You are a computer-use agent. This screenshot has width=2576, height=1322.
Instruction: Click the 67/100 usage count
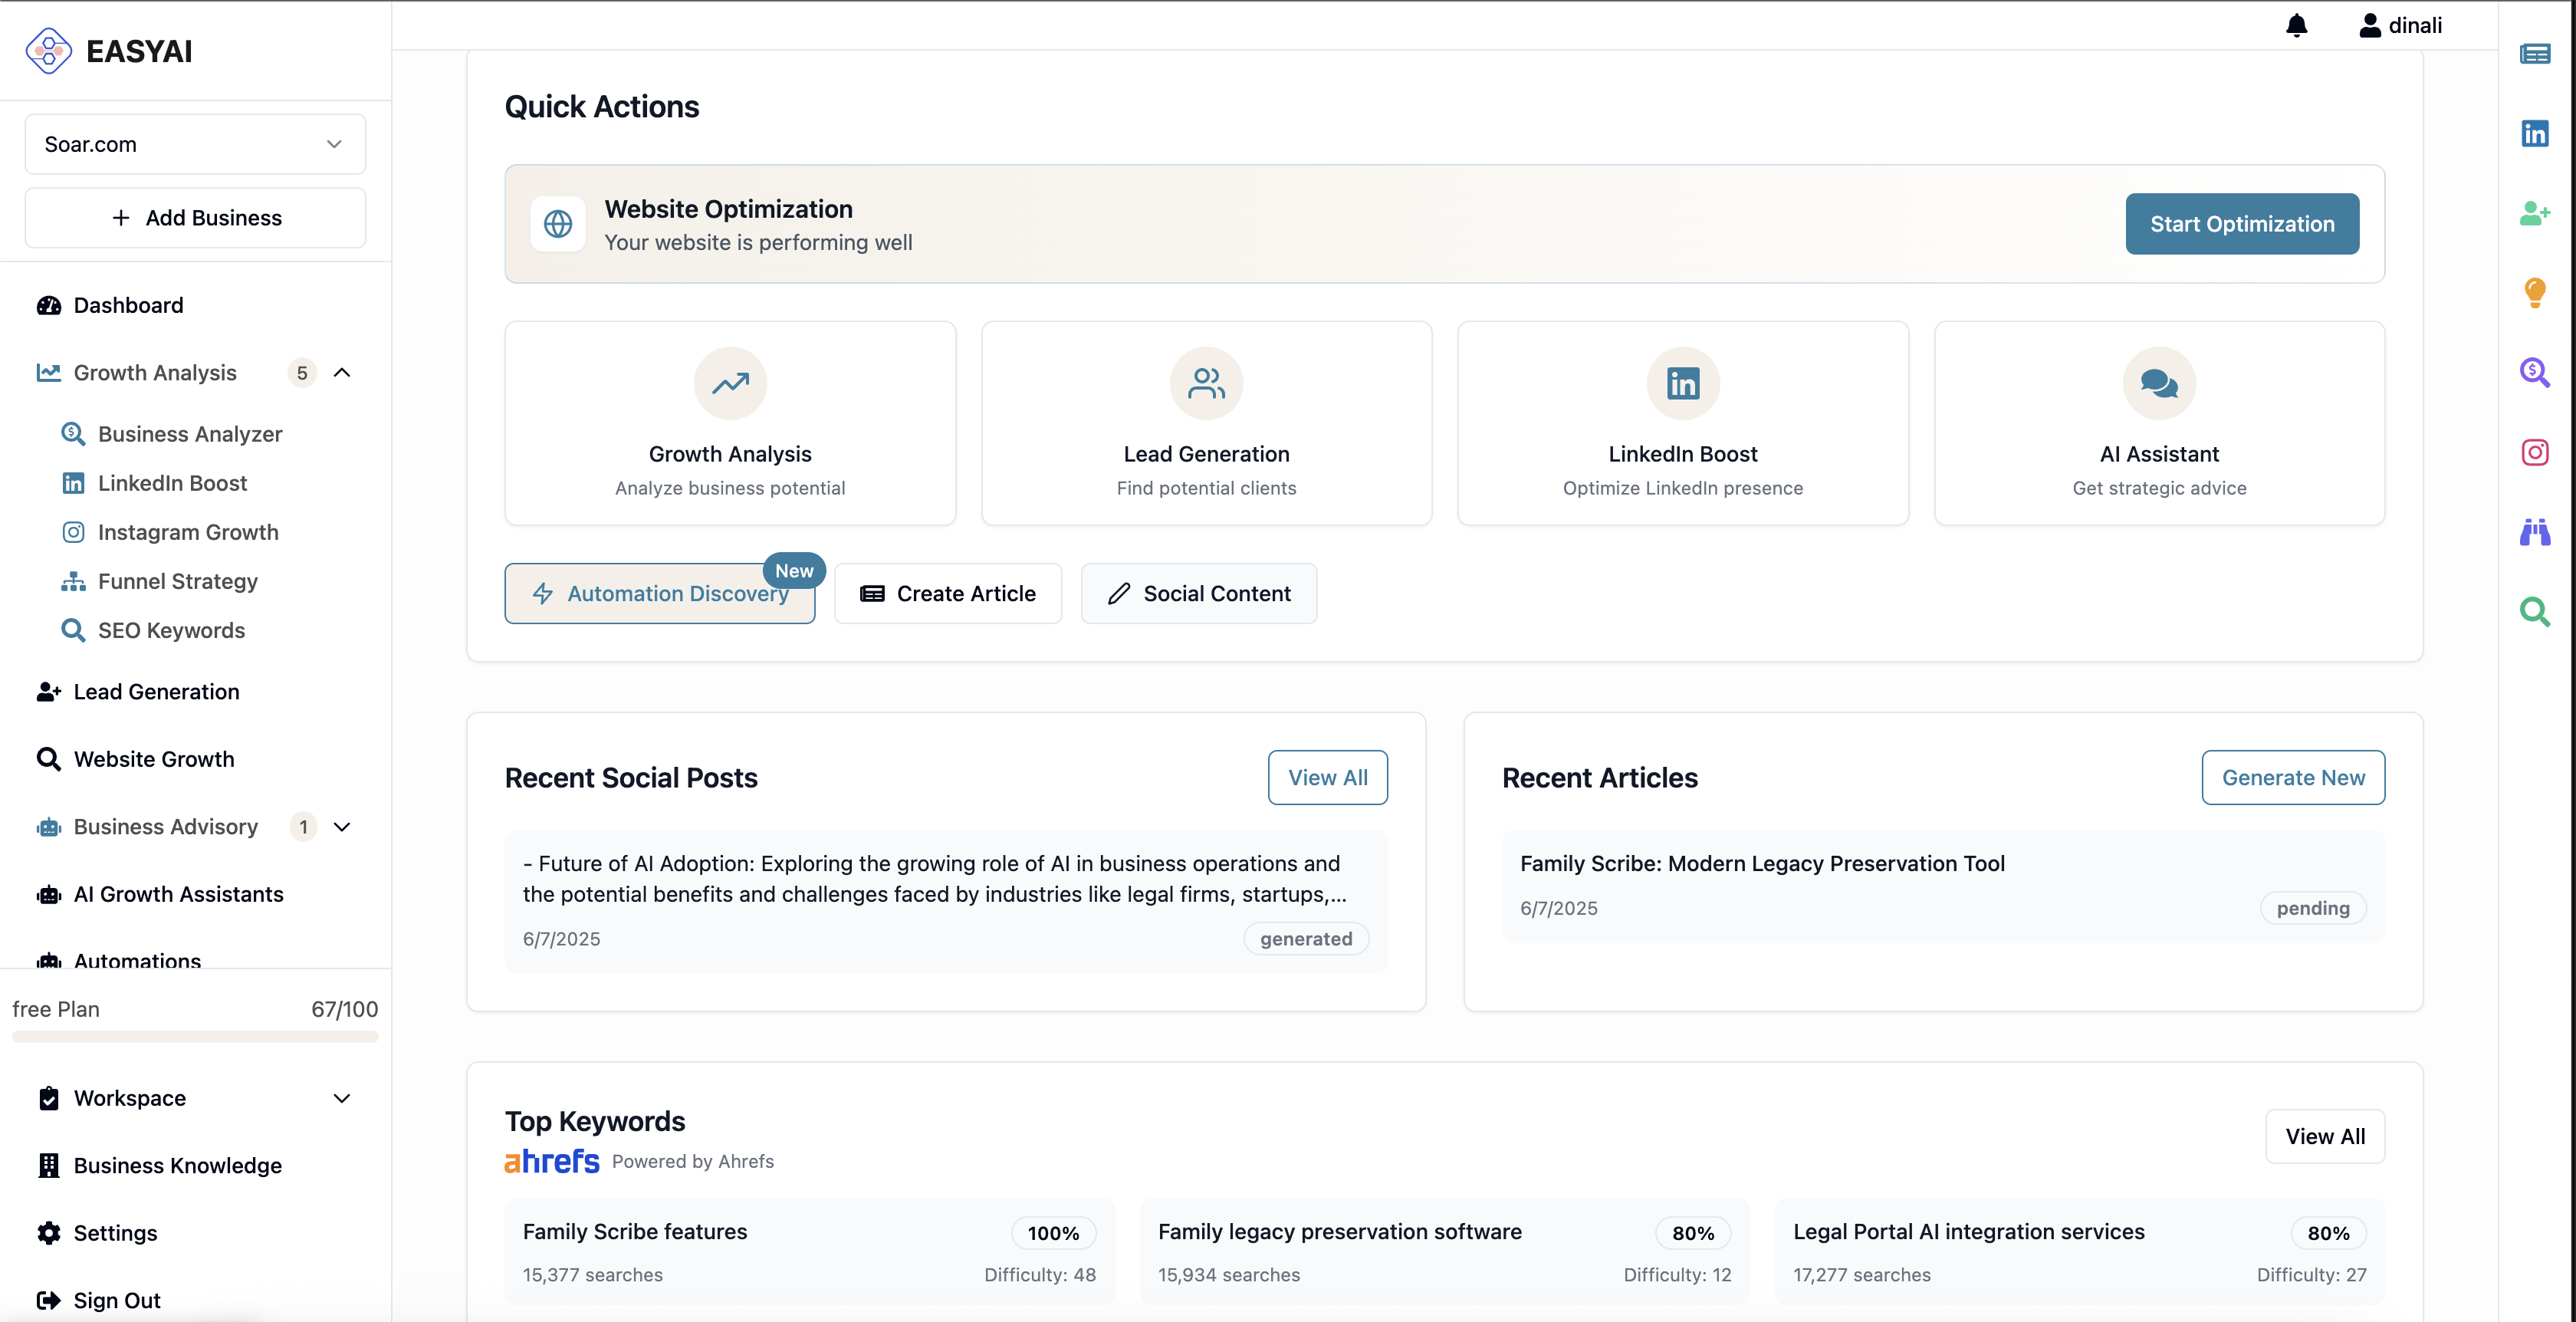tap(344, 1009)
